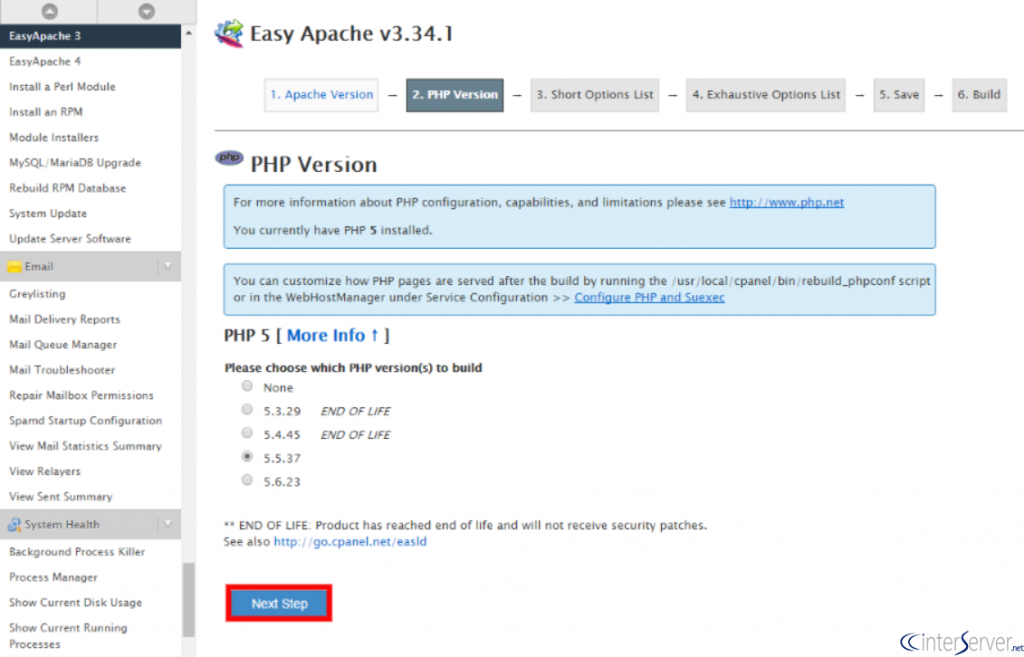
Task: Open the http://www.php.net link
Action: coord(786,202)
